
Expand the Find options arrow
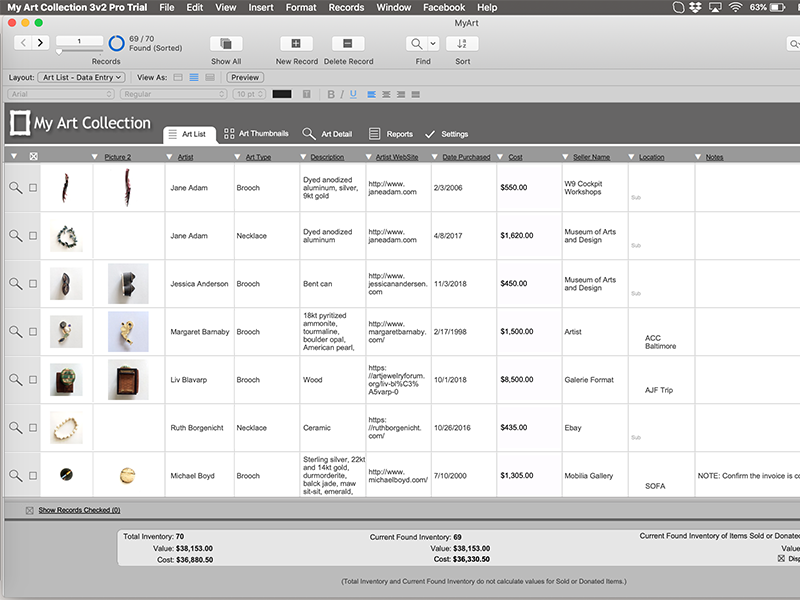433,43
